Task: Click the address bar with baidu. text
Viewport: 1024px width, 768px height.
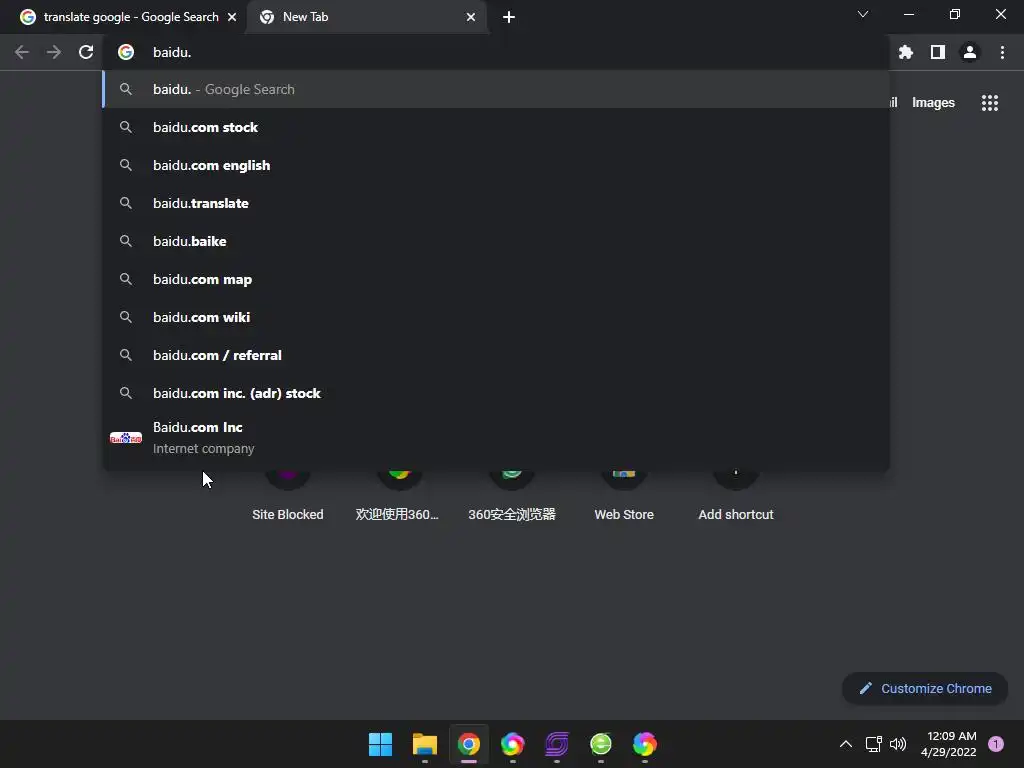Action: [496, 52]
